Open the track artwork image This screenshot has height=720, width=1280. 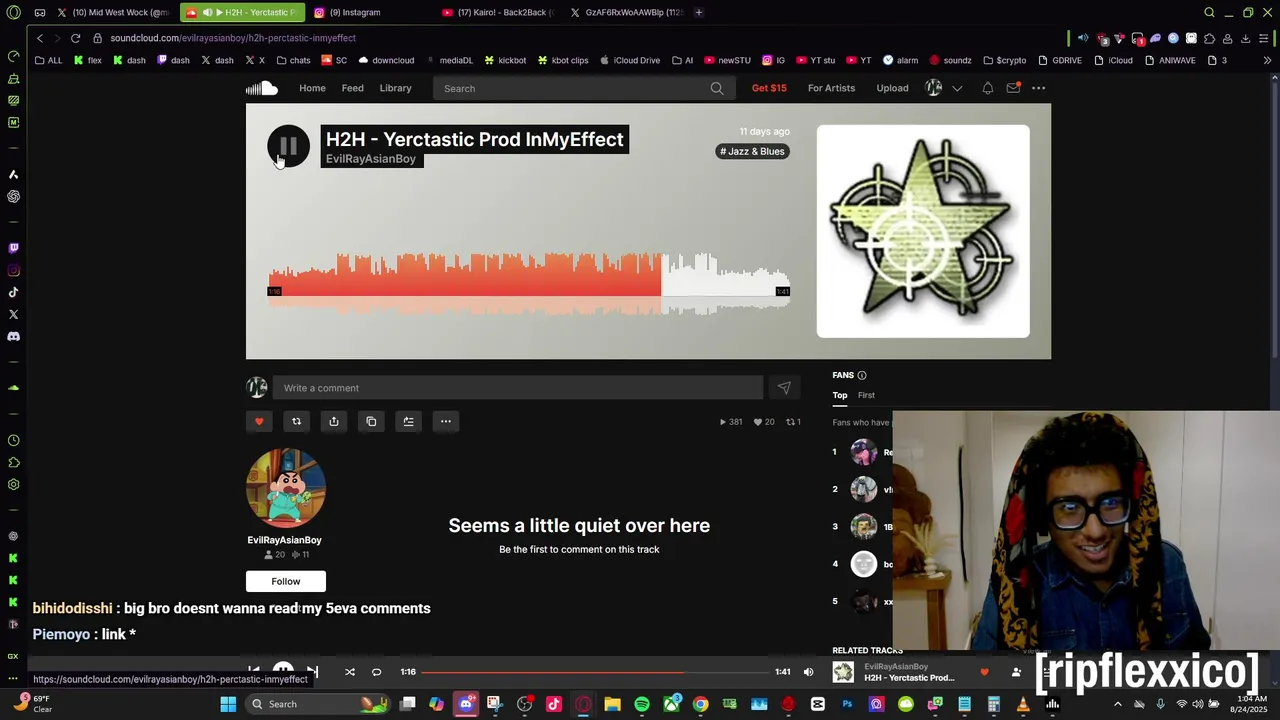(x=923, y=231)
